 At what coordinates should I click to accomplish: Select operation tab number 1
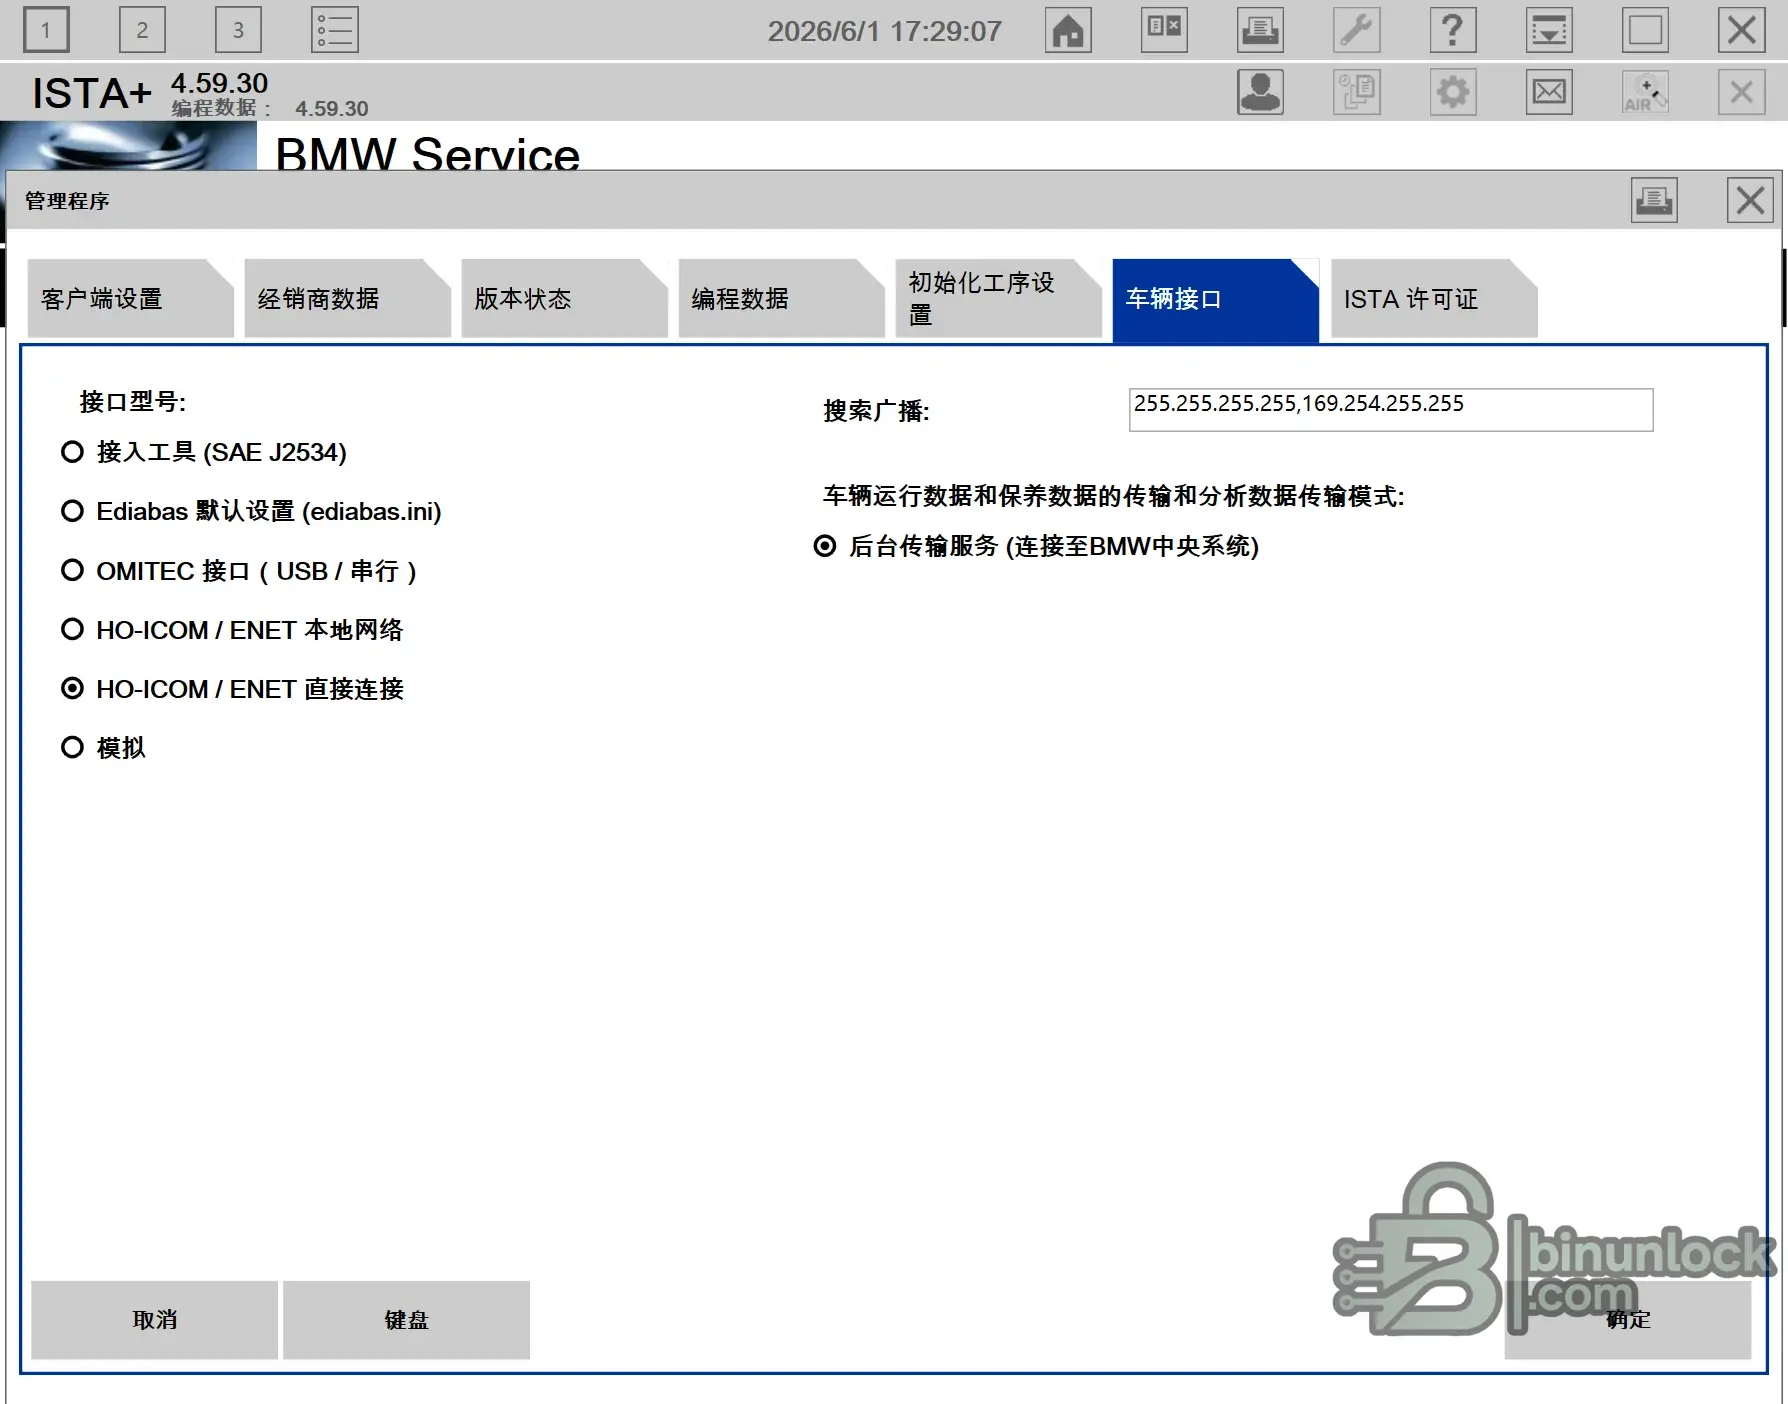click(x=46, y=30)
